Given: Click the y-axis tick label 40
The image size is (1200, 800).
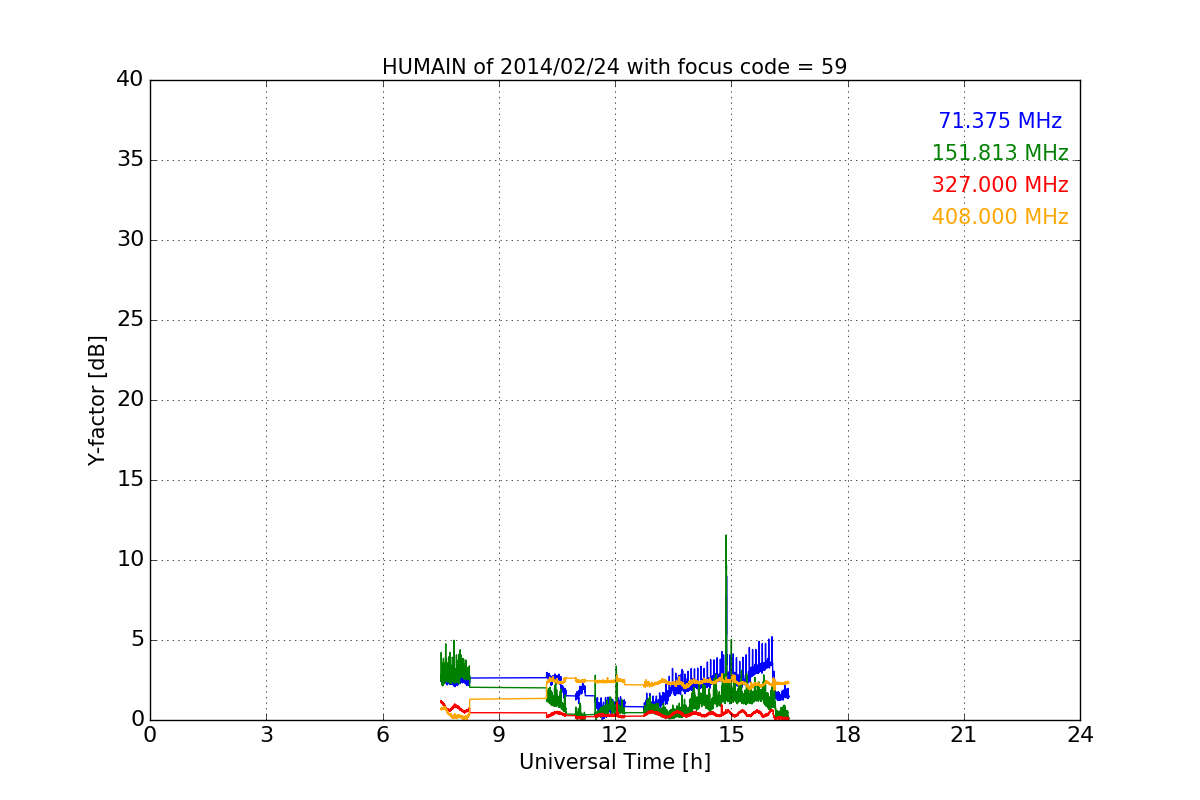Looking at the screenshot, I should [129, 80].
